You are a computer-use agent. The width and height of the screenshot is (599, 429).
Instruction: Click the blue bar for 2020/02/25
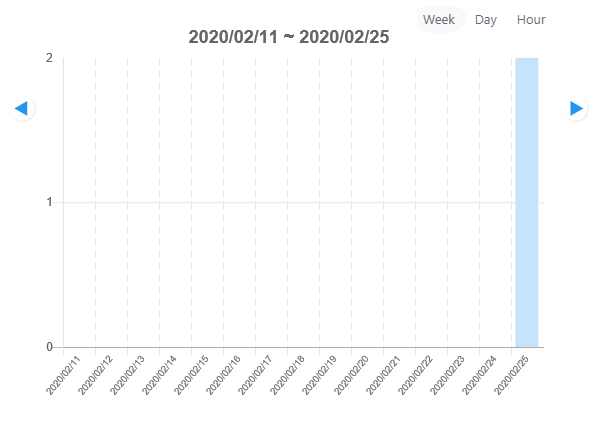click(527, 202)
